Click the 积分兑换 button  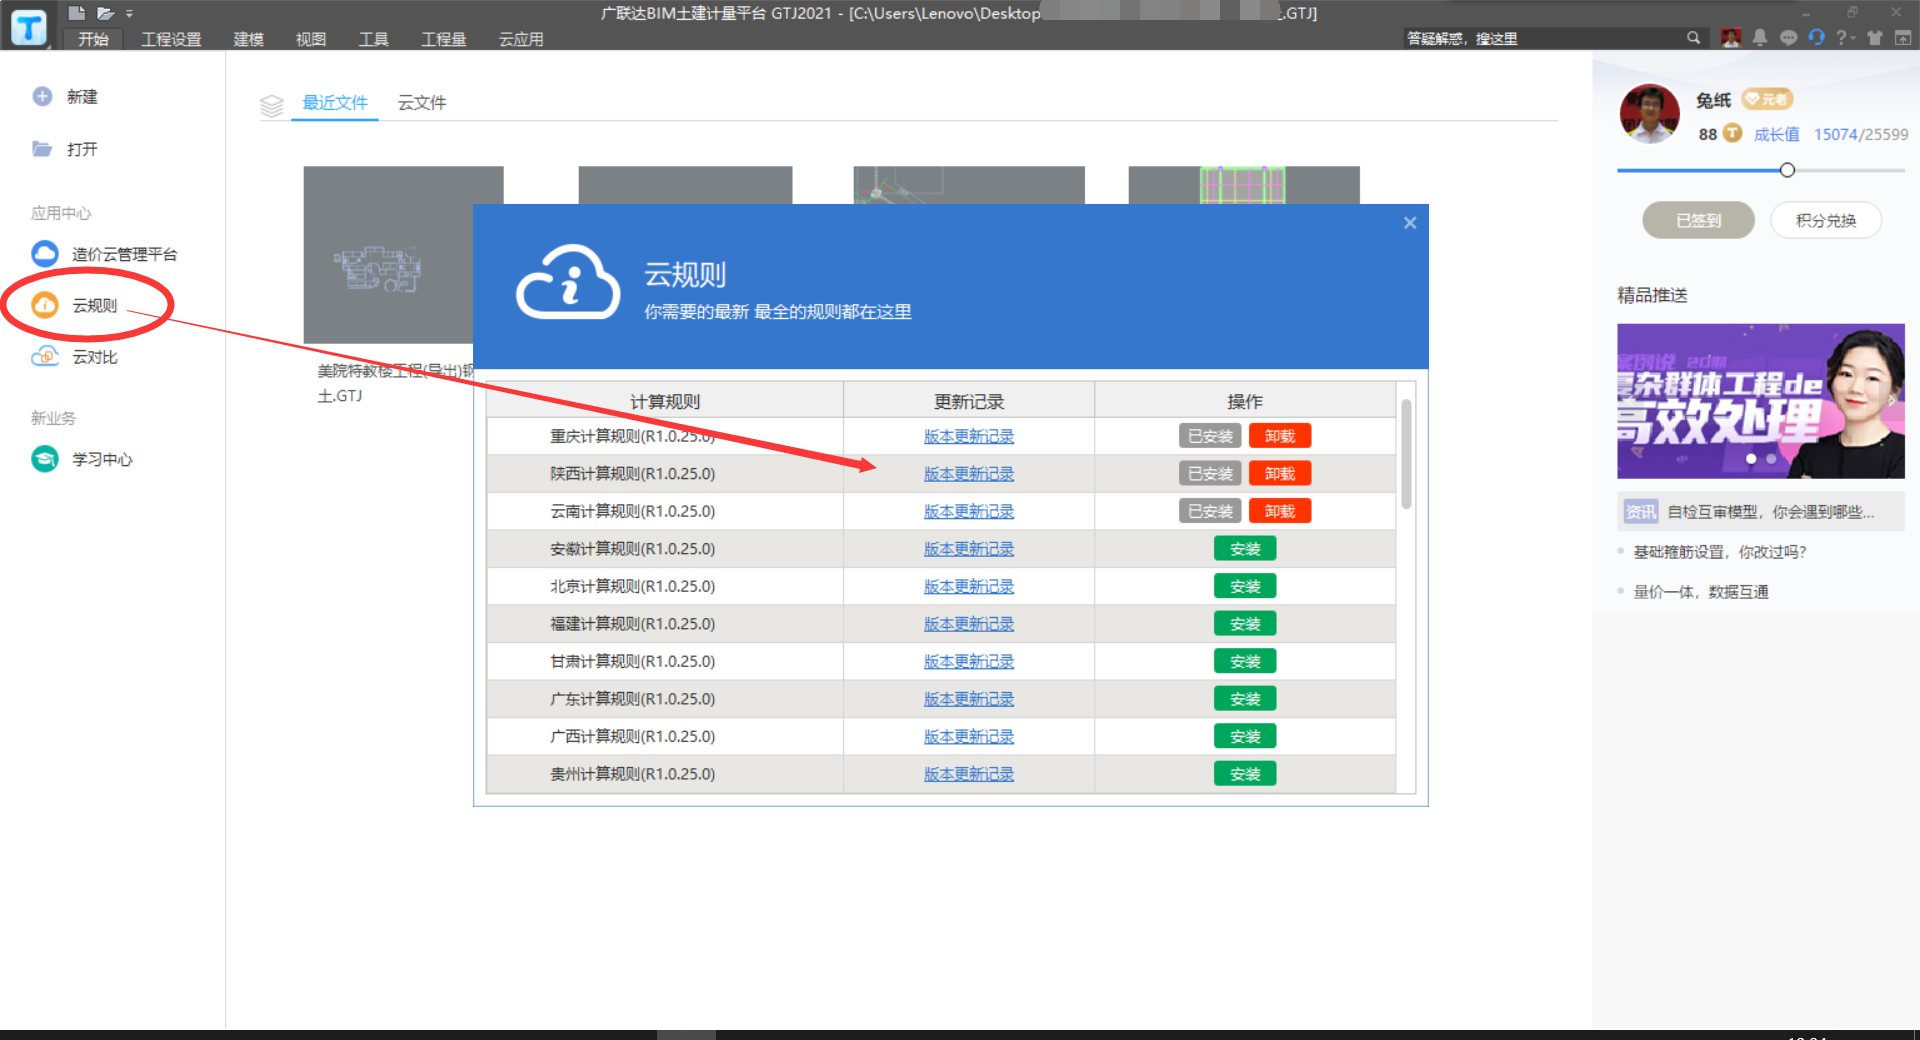[x=1826, y=220]
